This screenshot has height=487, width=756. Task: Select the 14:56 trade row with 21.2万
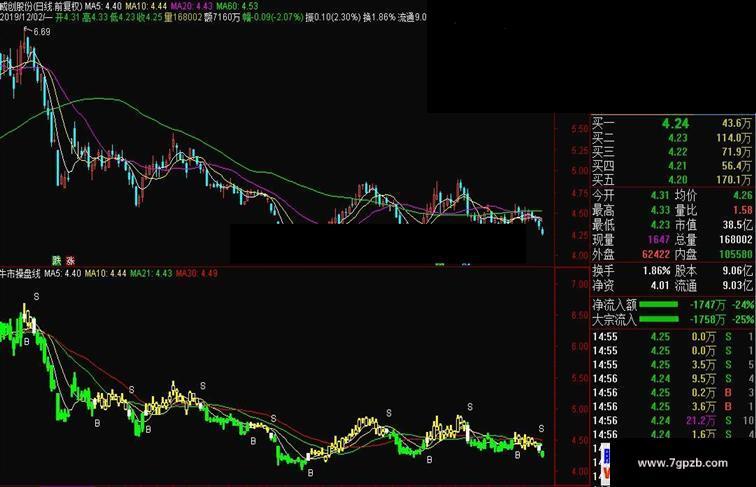673,420
